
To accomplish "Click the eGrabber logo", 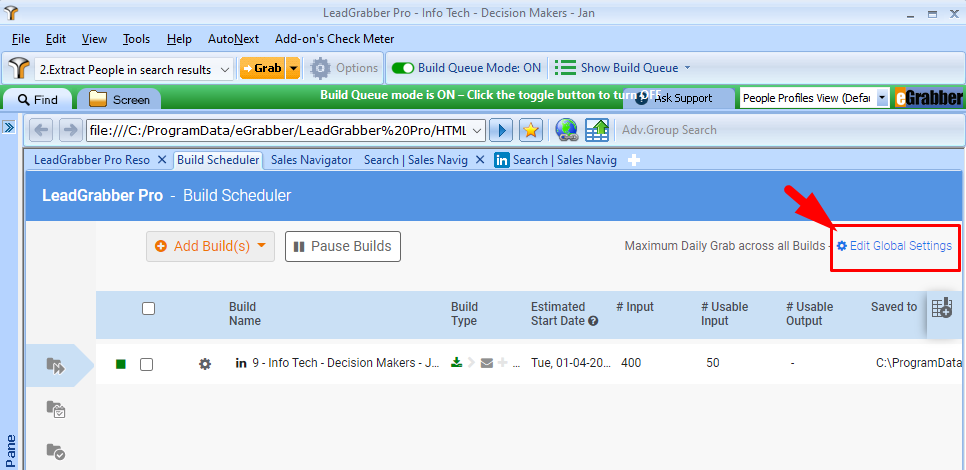I will point(928,97).
